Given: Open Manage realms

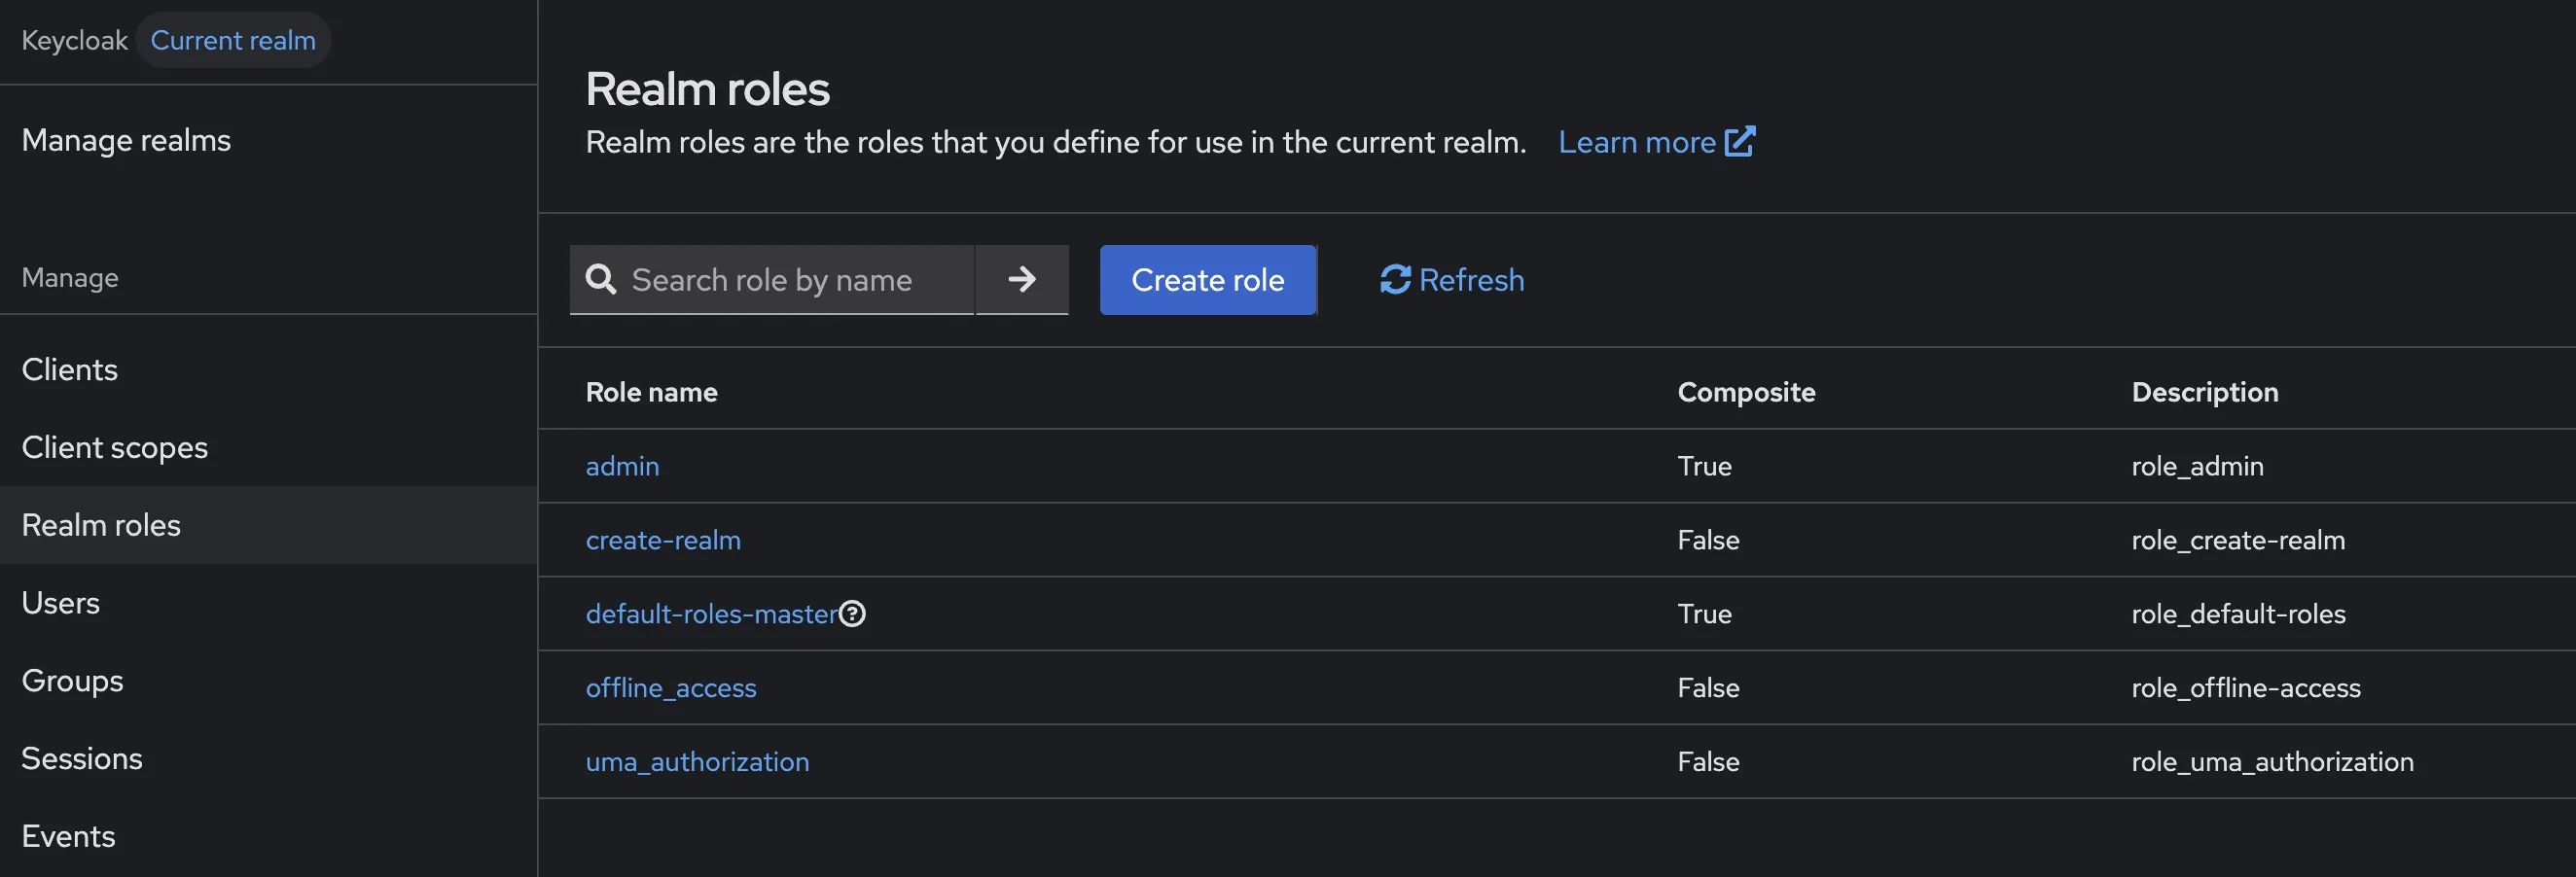Looking at the screenshot, I should coord(126,140).
